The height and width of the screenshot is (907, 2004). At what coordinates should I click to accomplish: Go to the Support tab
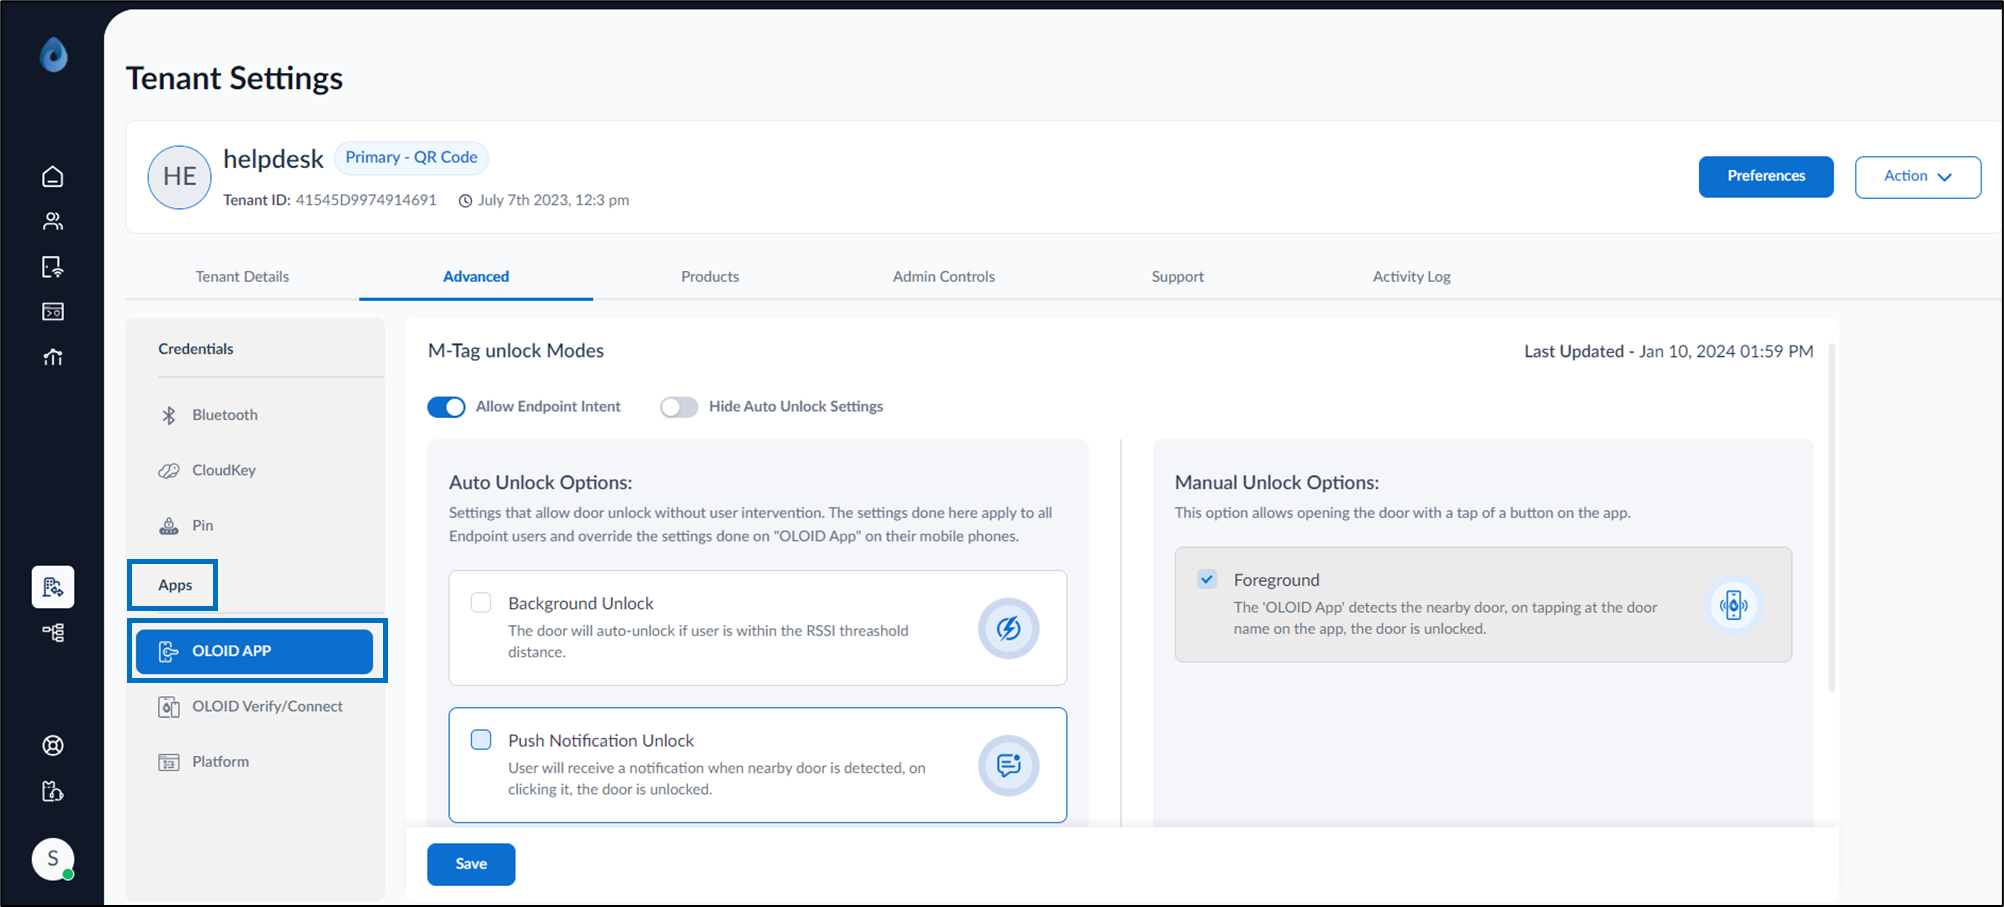[x=1177, y=277]
